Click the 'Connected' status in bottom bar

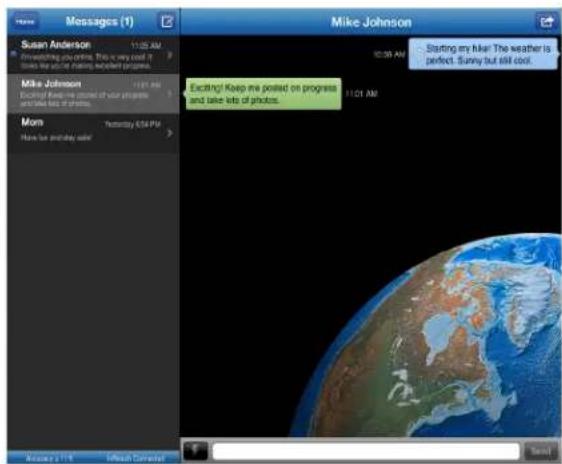click(136, 458)
